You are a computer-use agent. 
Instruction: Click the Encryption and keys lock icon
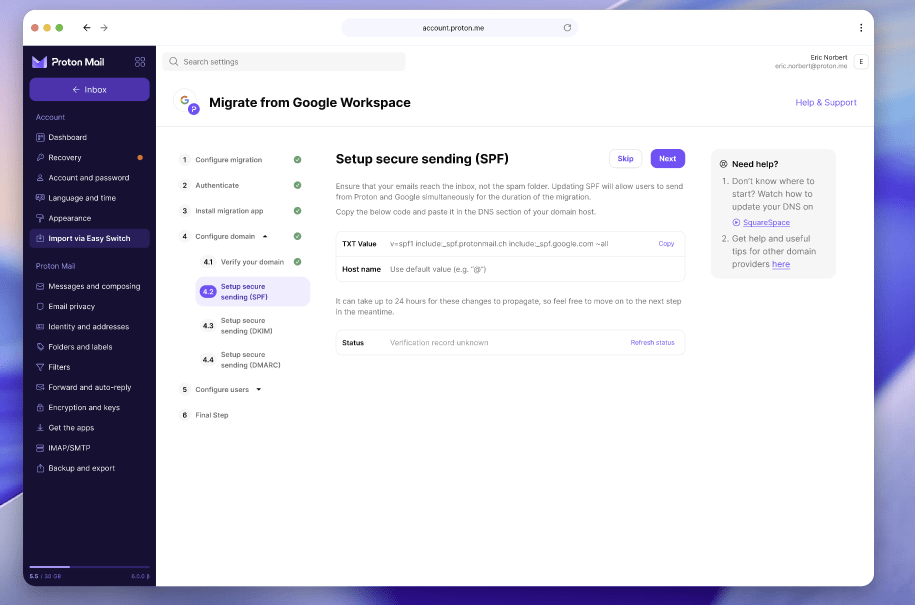tap(40, 407)
